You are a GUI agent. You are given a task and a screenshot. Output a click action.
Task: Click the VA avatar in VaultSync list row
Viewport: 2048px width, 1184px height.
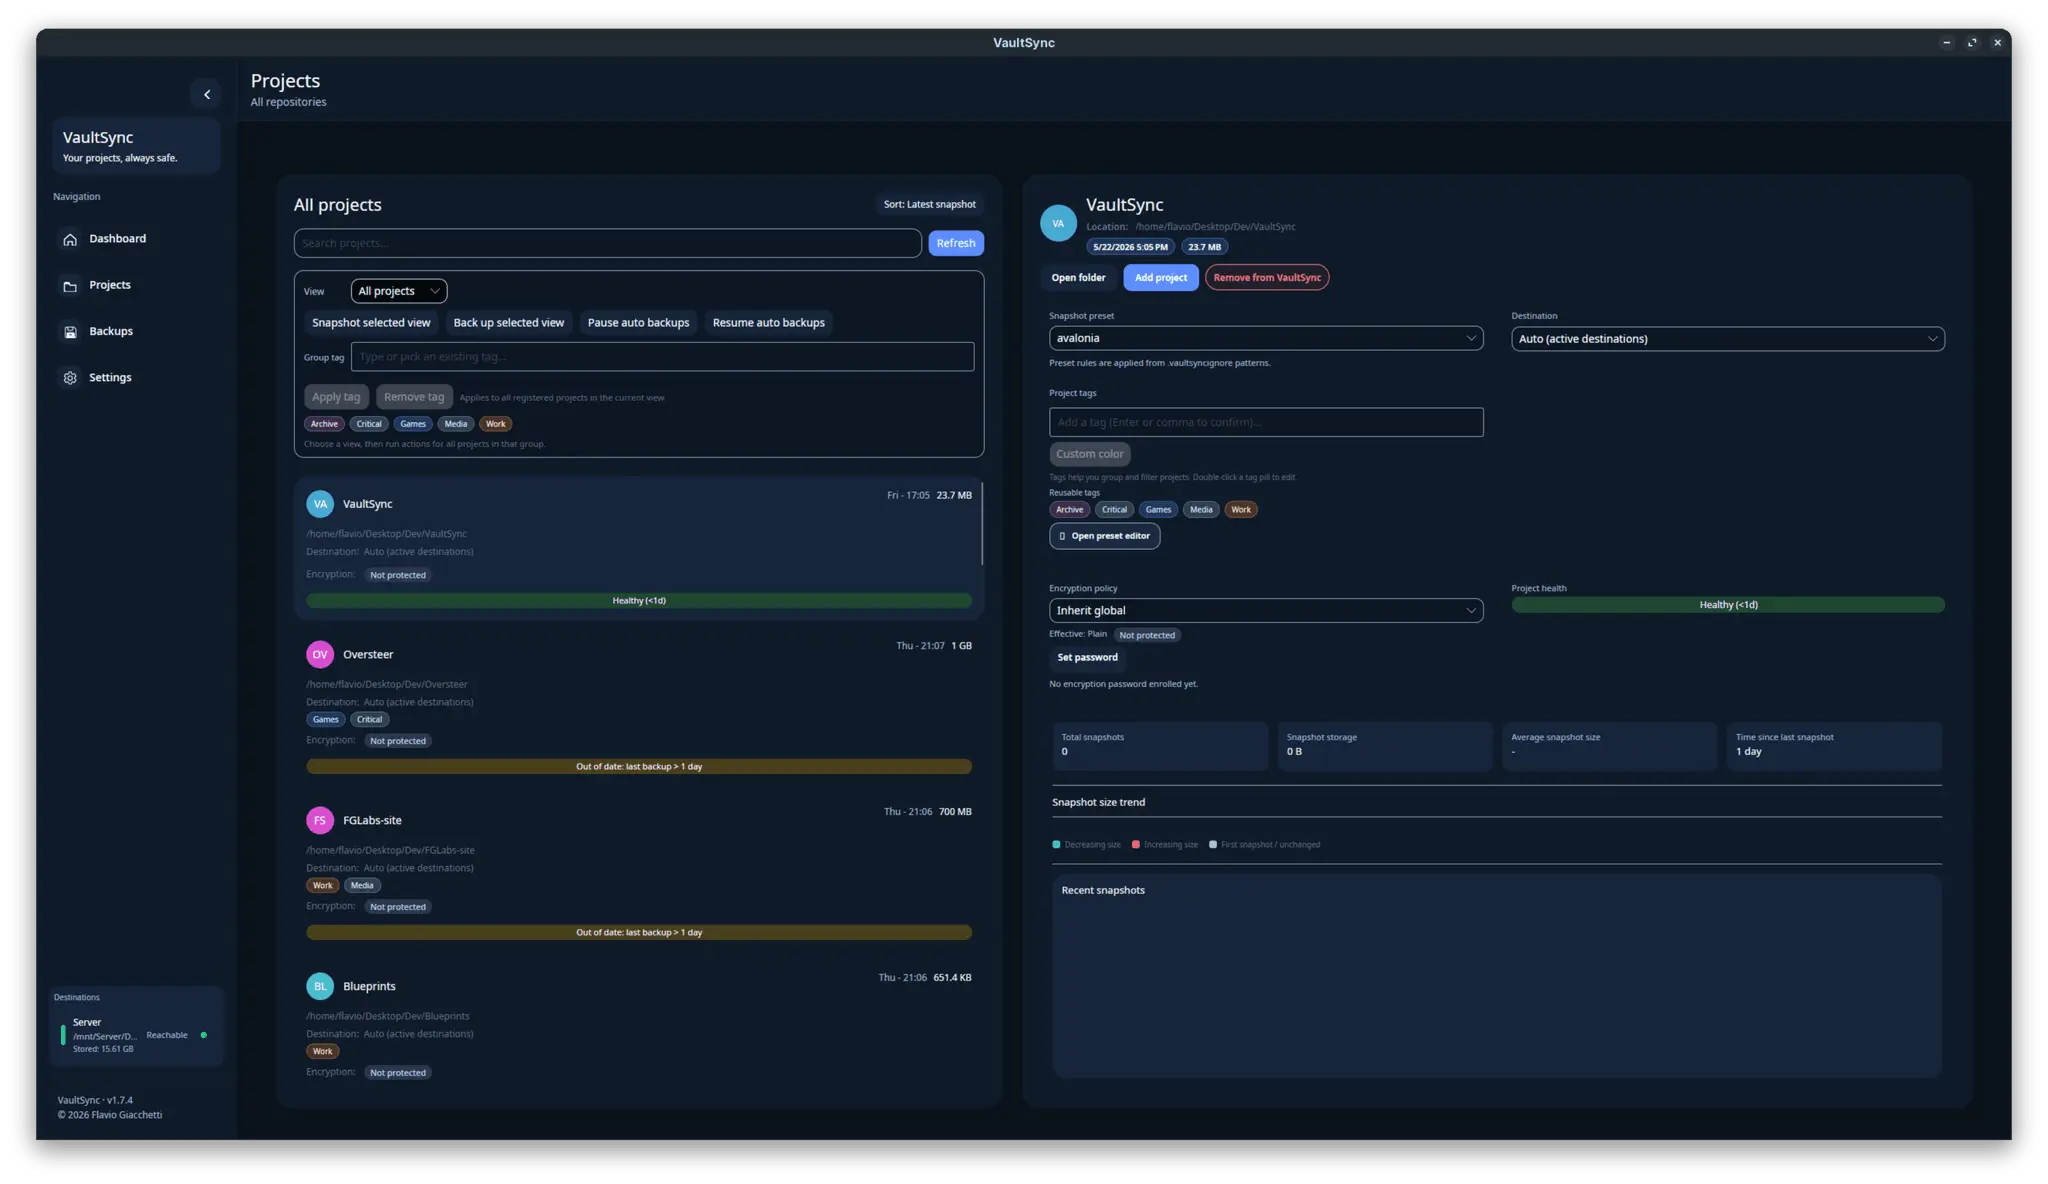coord(320,504)
